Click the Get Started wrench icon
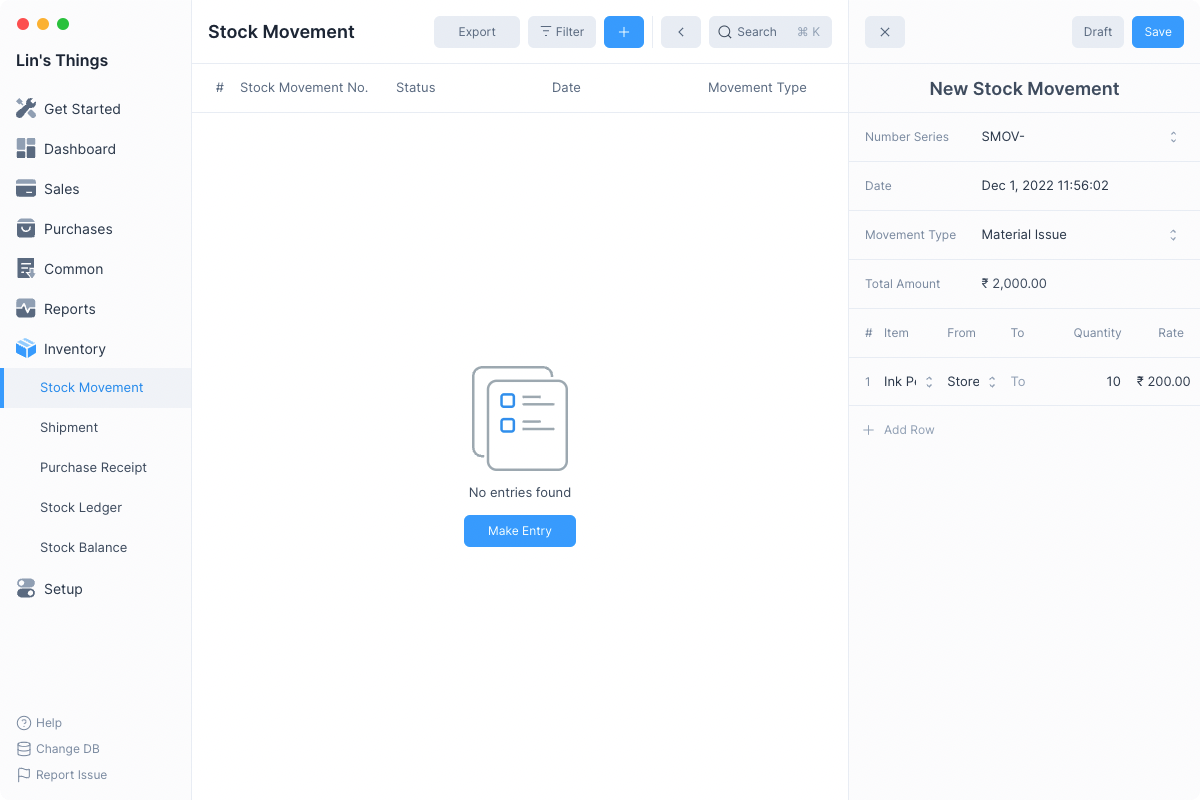 click(26, 109)
